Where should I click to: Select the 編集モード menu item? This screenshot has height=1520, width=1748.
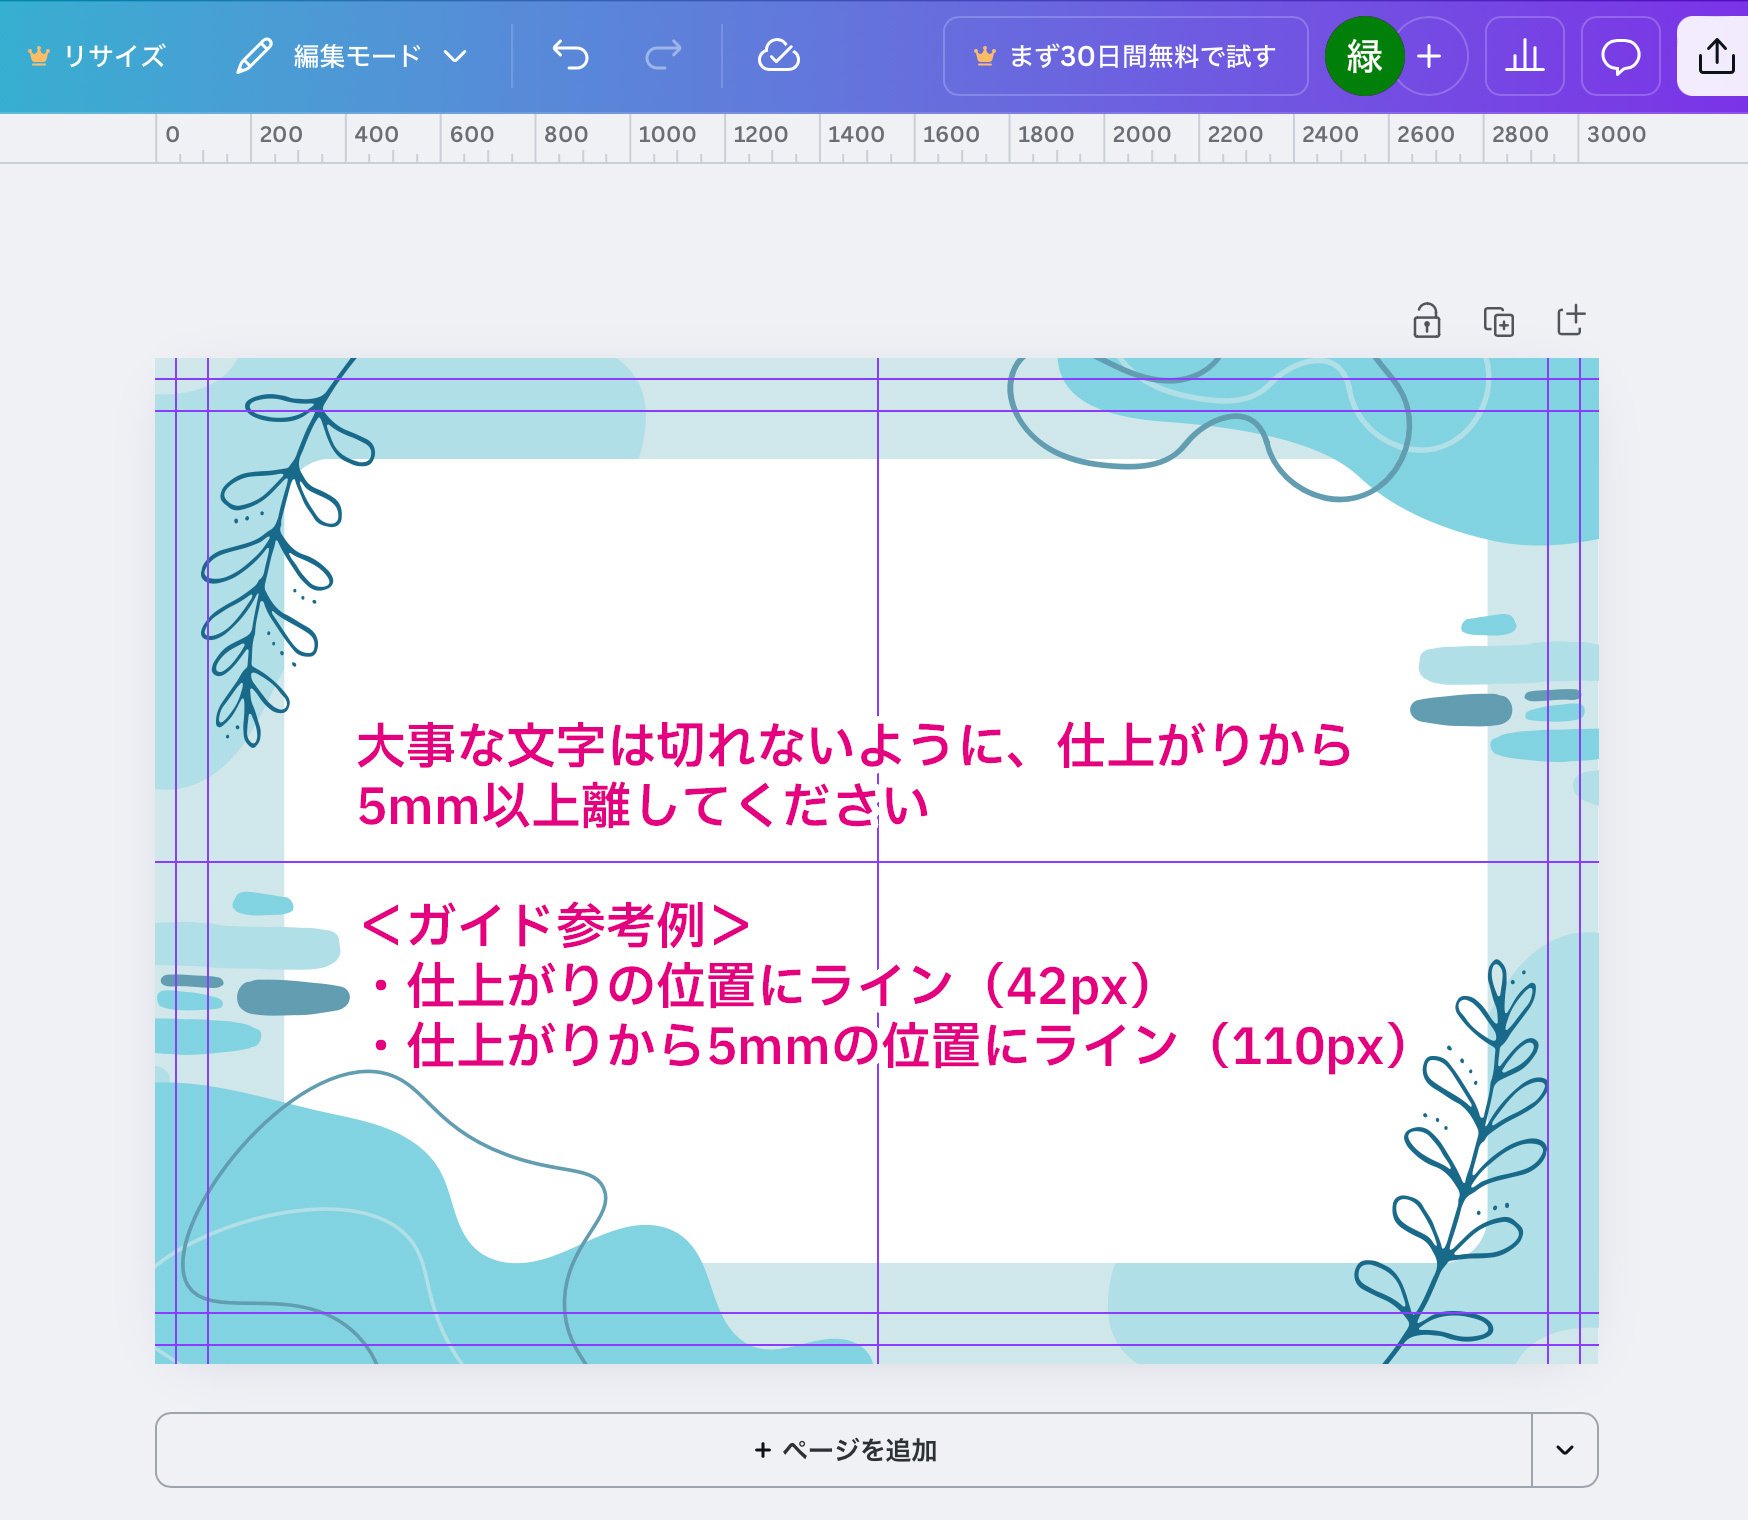(x=355, y=57)
